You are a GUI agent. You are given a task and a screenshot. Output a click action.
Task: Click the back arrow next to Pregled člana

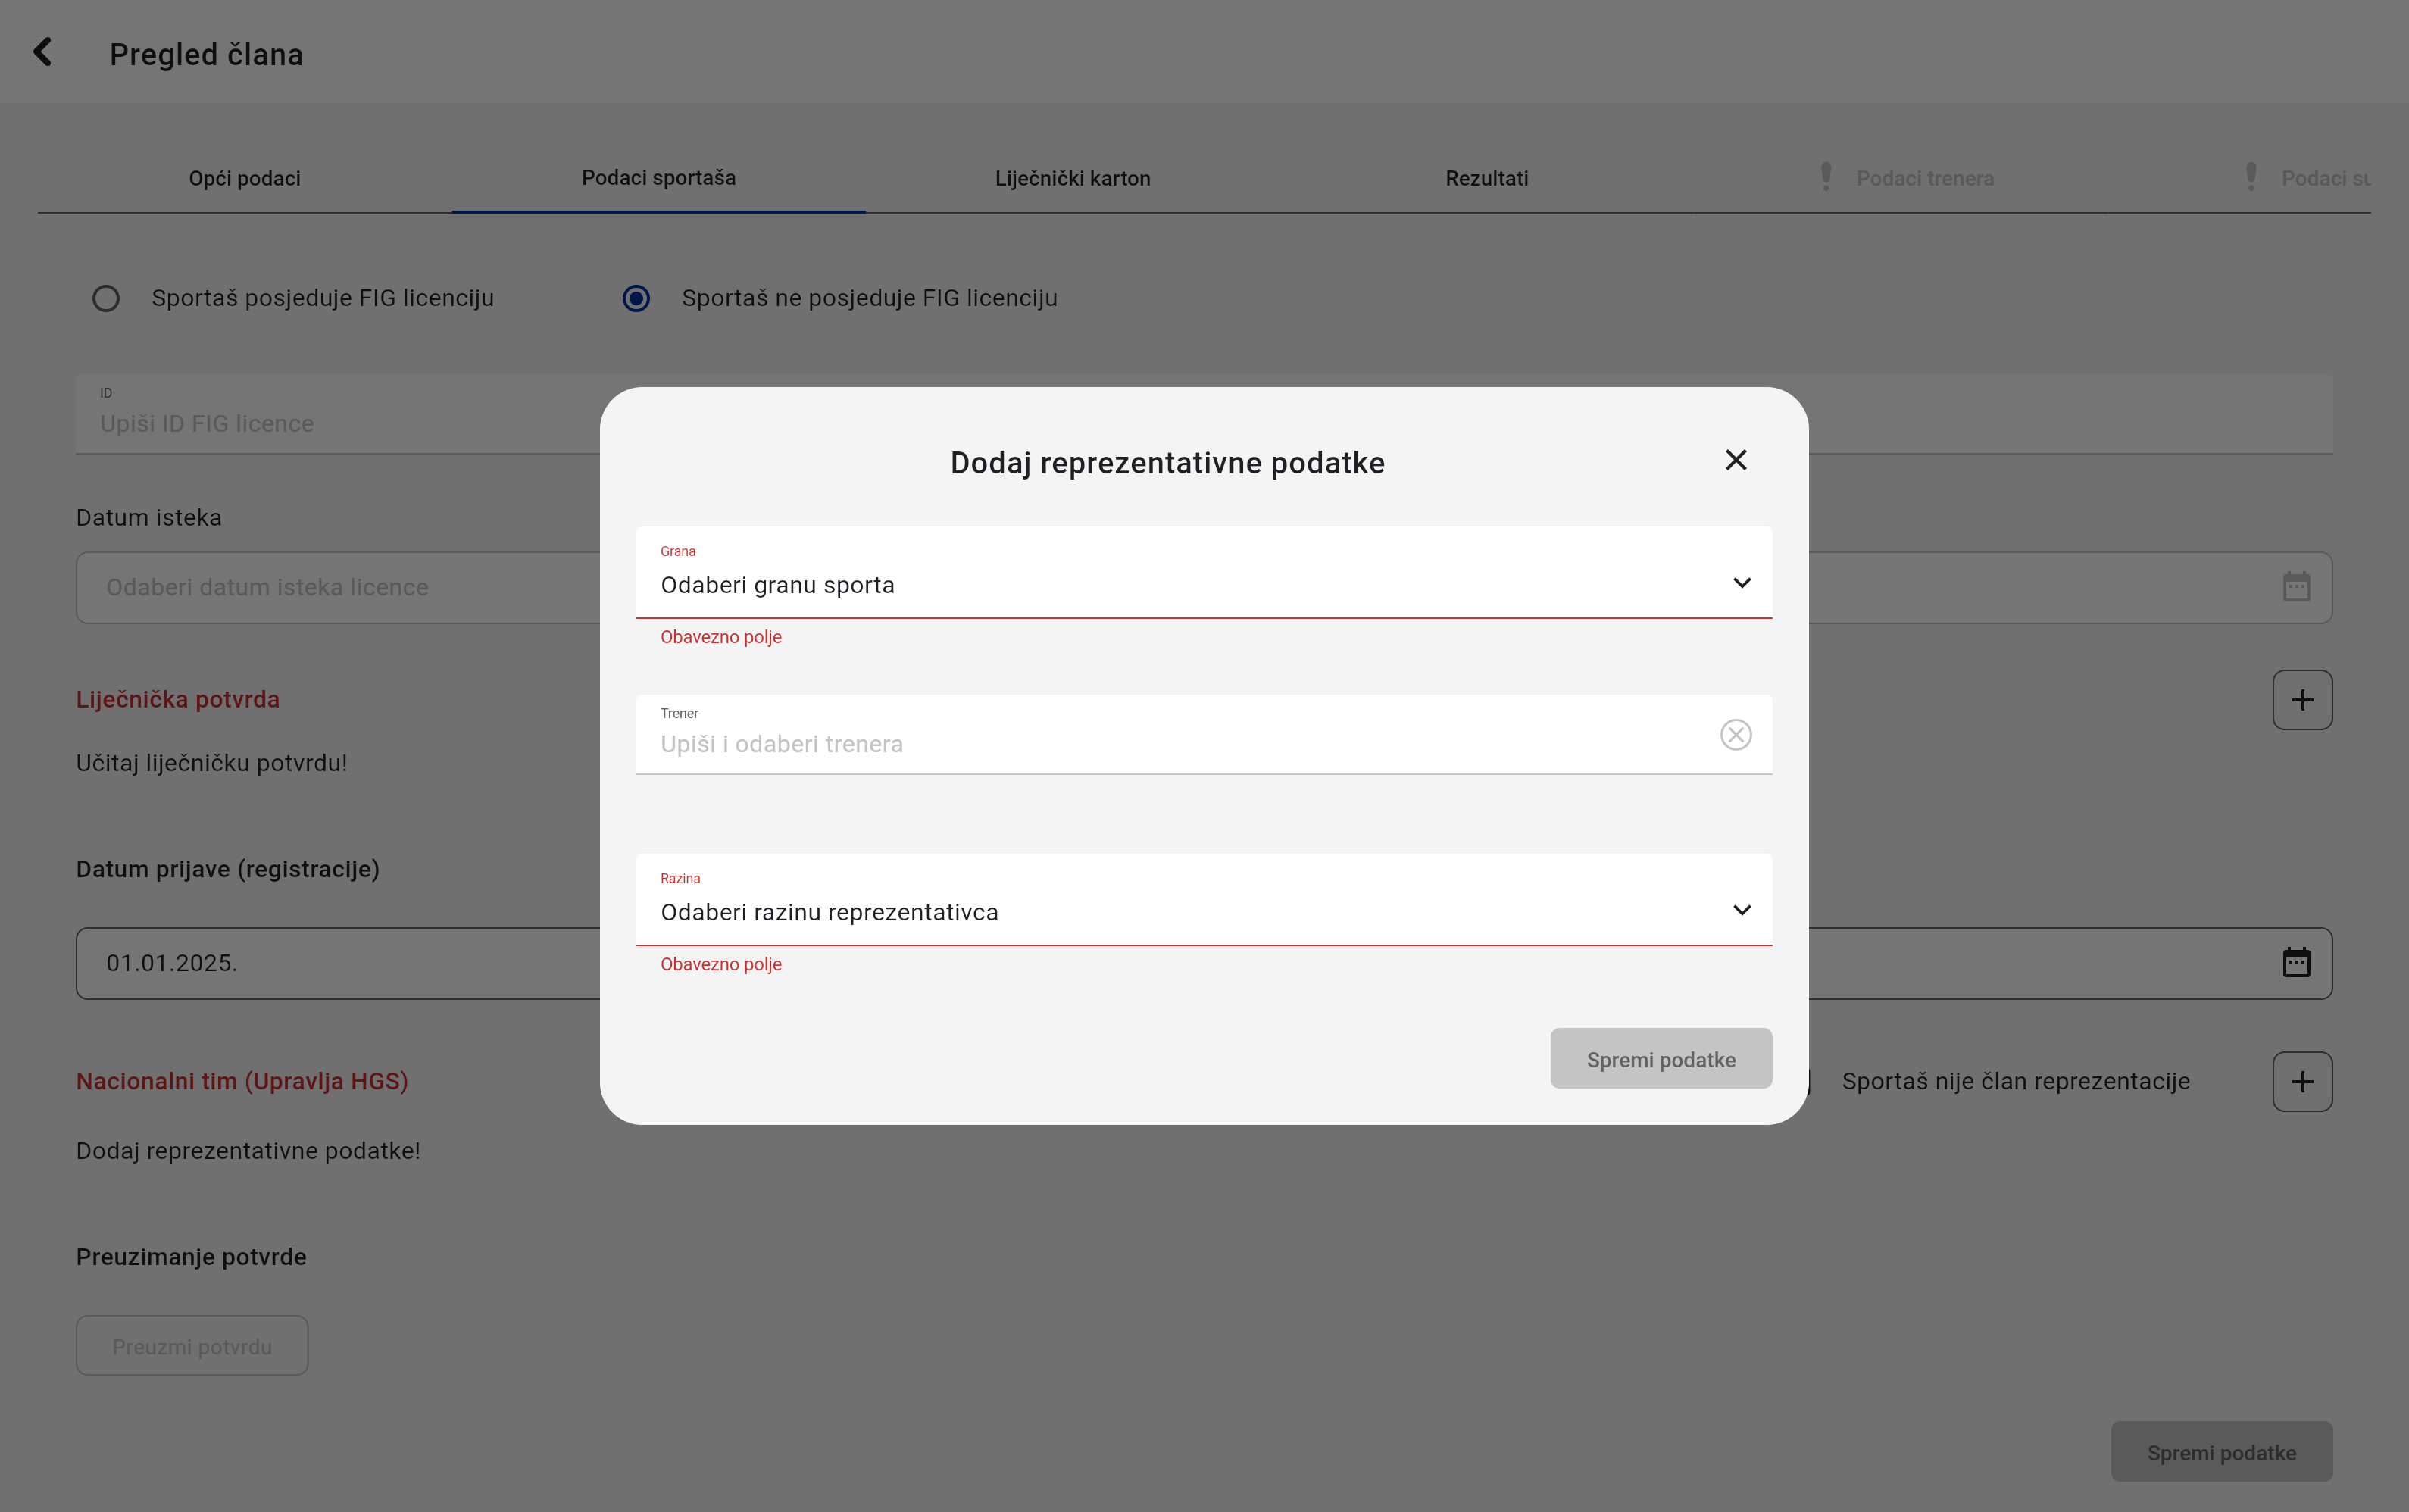42,52
